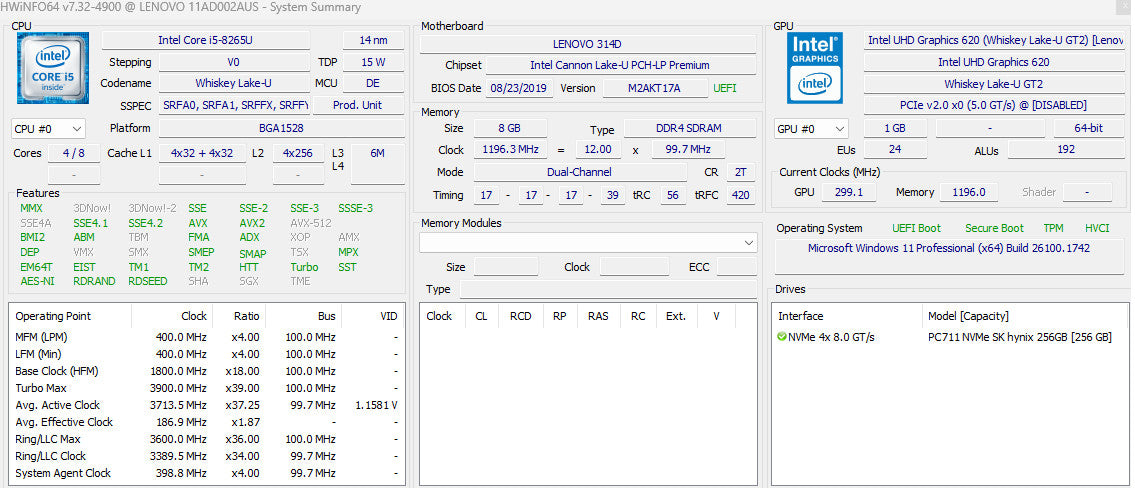Screen dimensions: 1135x488
Task: Click the RDSEED feature label
Action: tap(148, 281)
